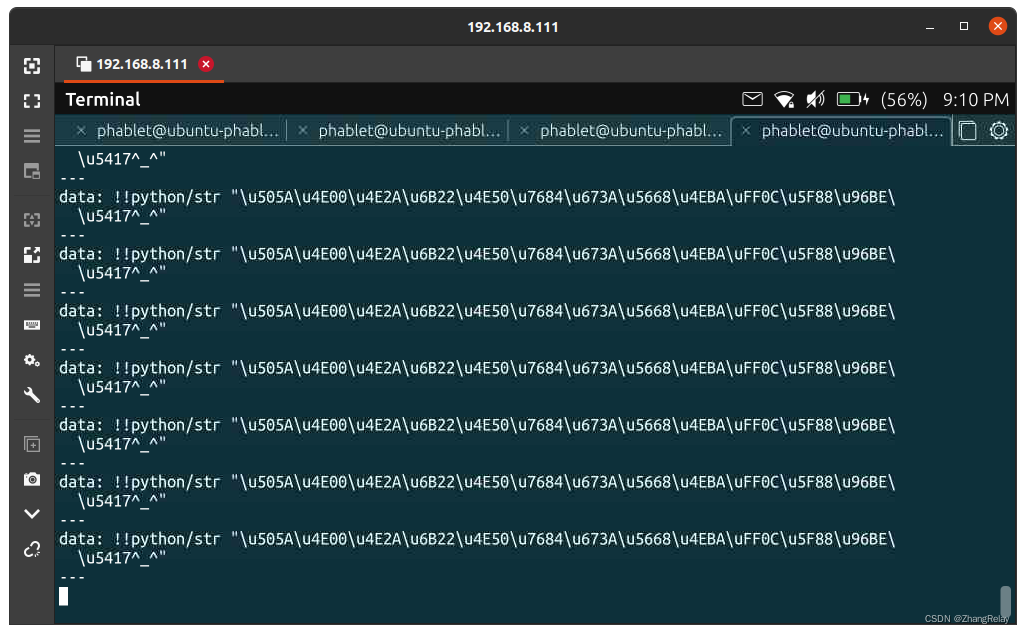Click the resize window to fit remote icon
Image resolution: width=1026 pixels, height=634 pixels.
(32, 65)
